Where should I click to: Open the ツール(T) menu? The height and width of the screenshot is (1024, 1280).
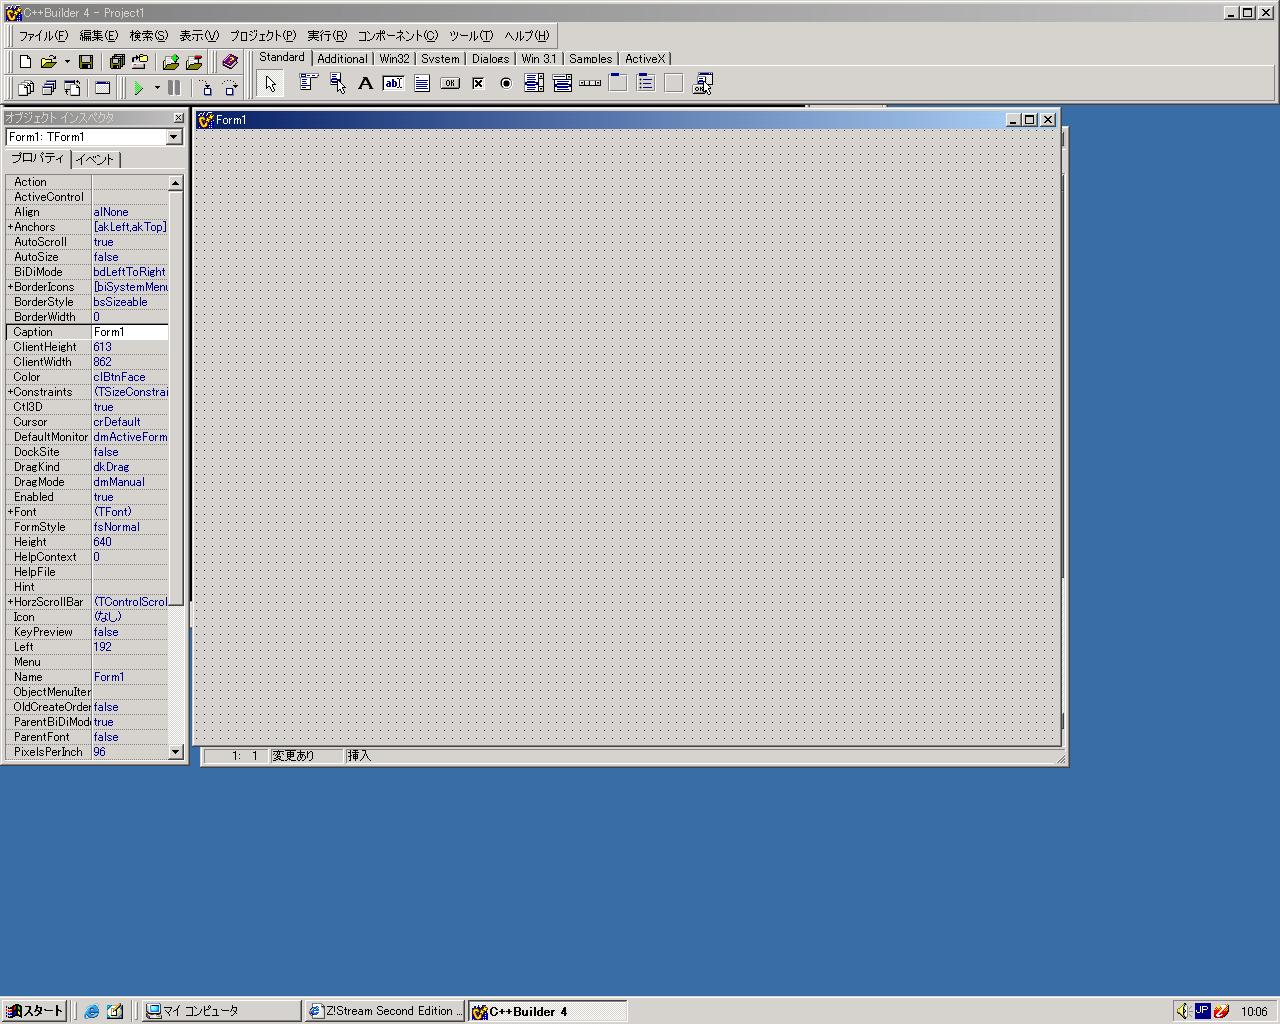tap(471, 35)
